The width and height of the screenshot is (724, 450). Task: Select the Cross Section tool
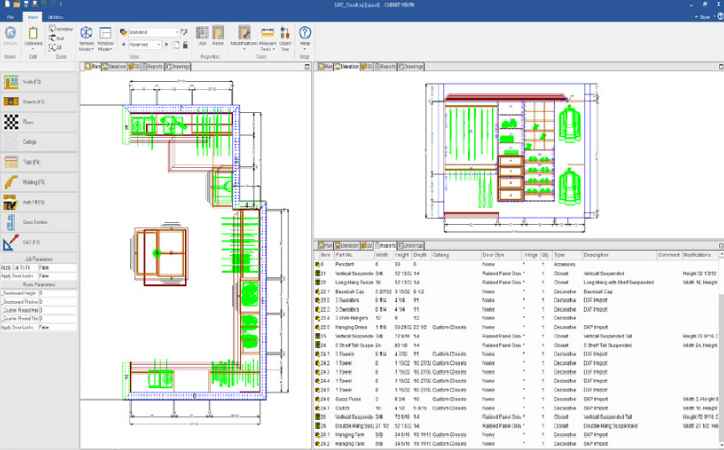(x=30, y=222)
